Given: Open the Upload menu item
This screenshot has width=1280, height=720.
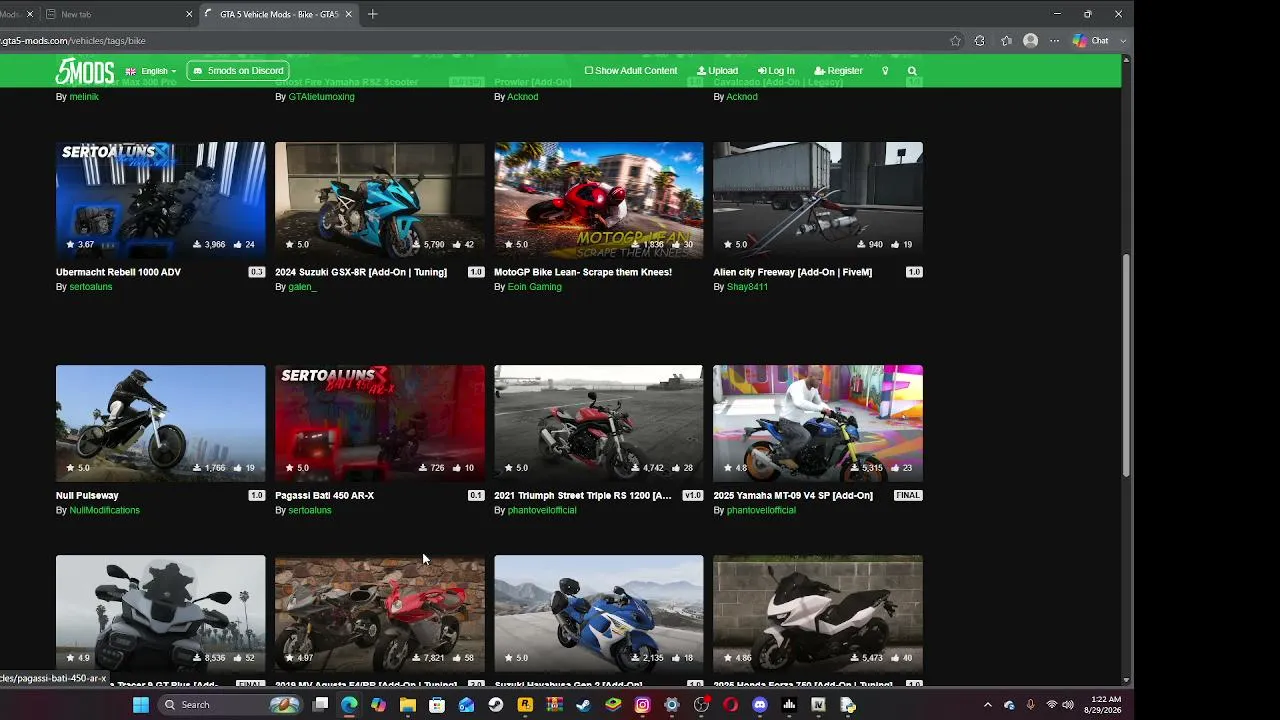Looking at the screenshot, I should [717, 71].
